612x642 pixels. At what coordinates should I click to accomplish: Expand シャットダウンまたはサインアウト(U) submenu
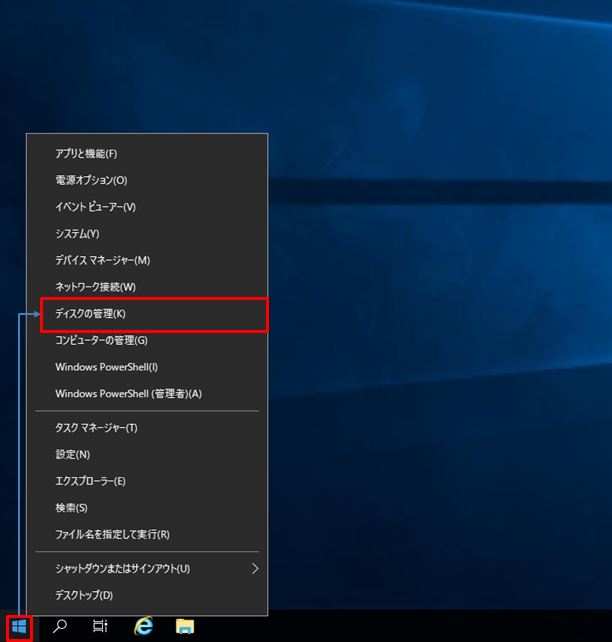[x=147, y=568]
